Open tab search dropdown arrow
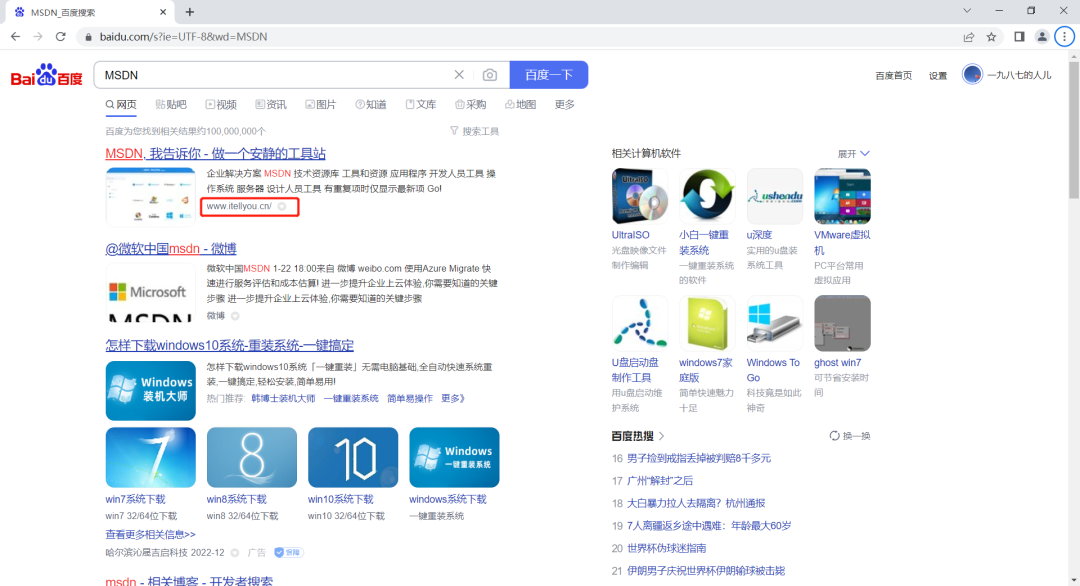Viewport: 1080px width, 586px height. 967,11
